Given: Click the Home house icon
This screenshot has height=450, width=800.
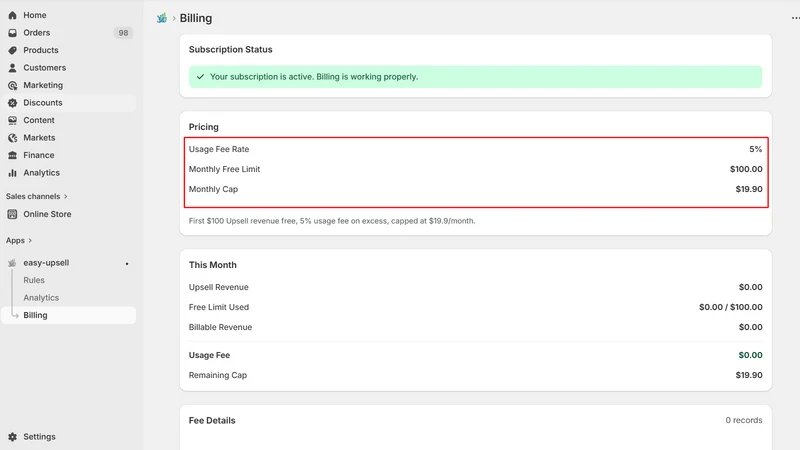Looking at the screenshot, I should (x=12, y=15).
